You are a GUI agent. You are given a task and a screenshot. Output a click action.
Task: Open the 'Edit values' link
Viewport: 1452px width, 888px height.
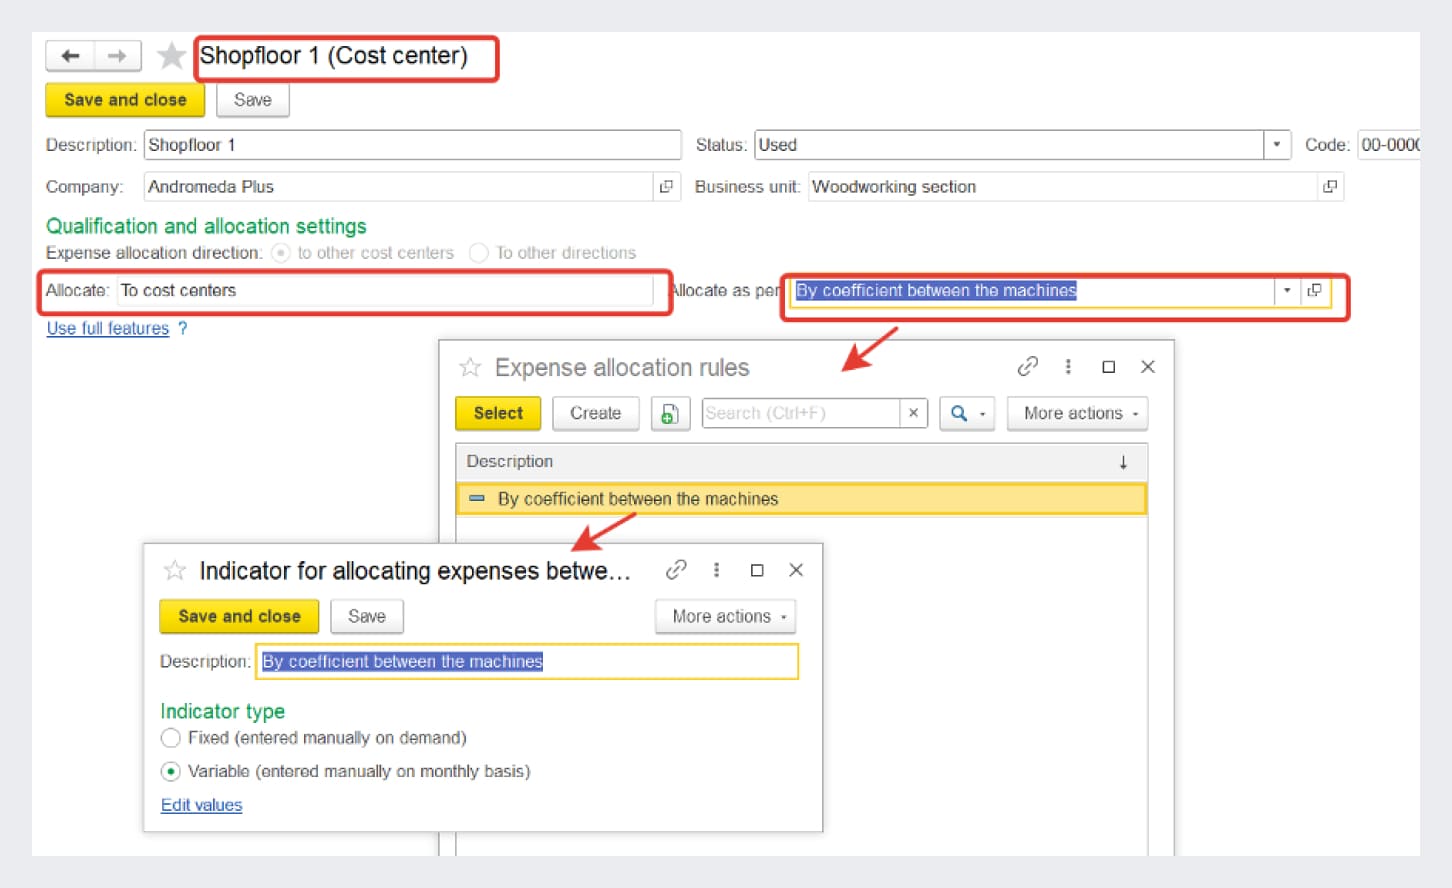[201, 805]
